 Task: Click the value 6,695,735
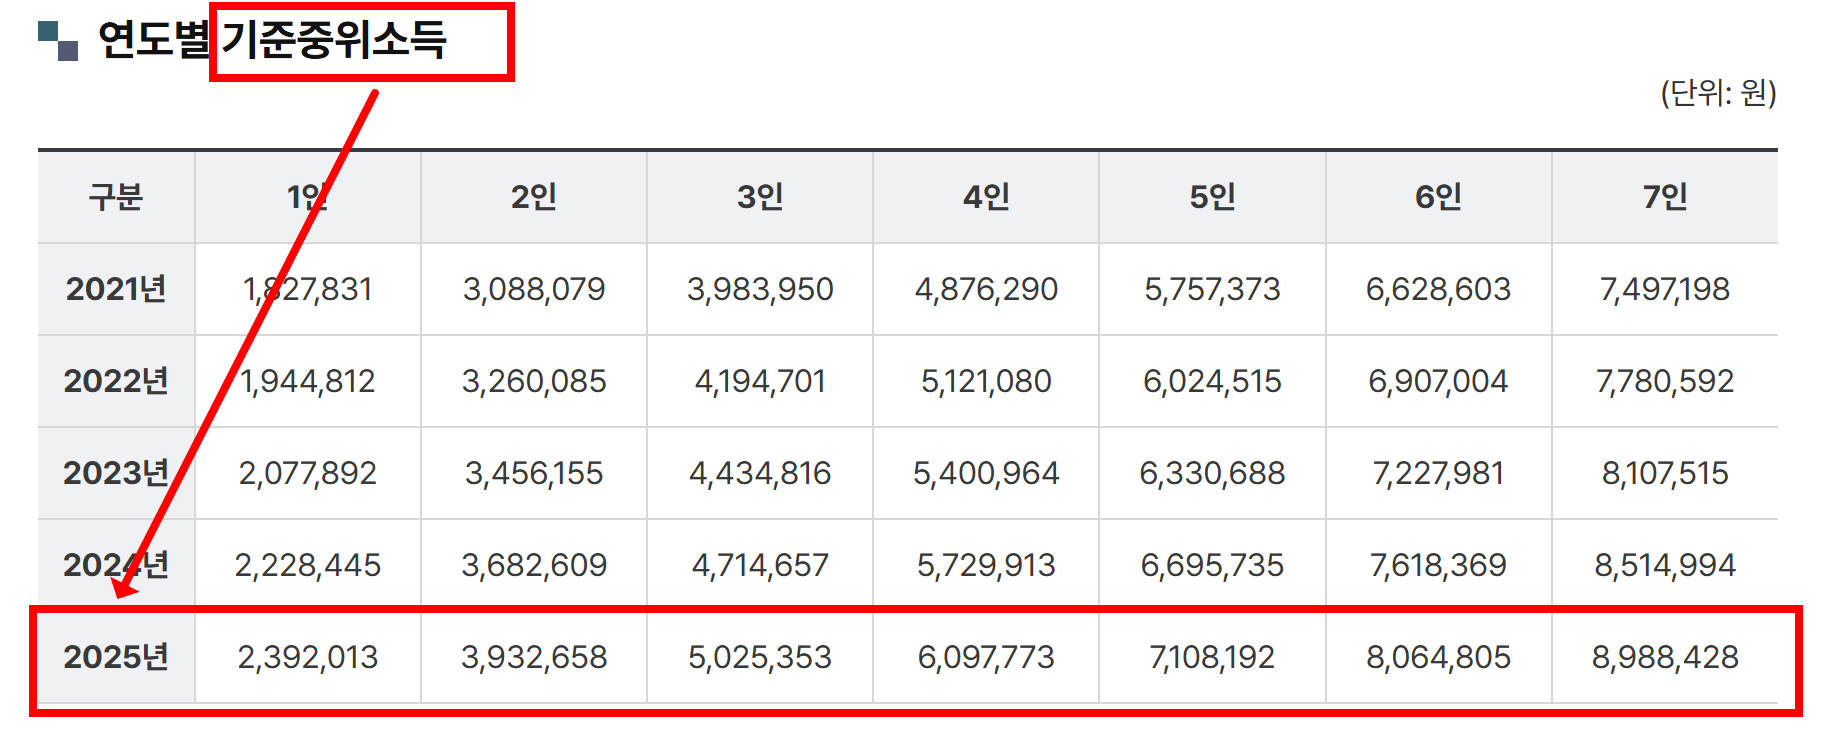[x=1212, y=565]
